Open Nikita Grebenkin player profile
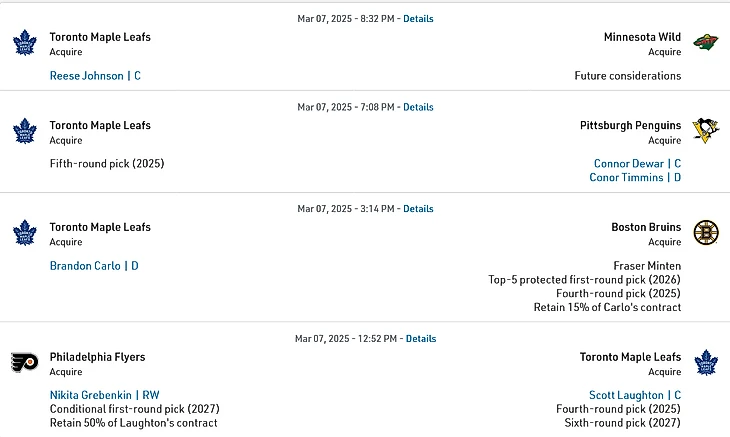The image size is (730, 437). [x=91, y=395]
